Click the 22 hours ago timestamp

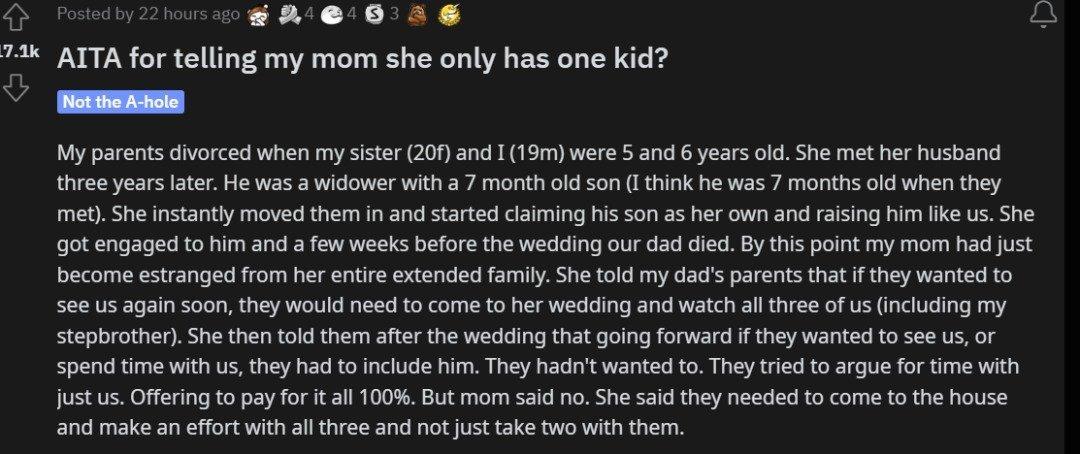[189, 14]
